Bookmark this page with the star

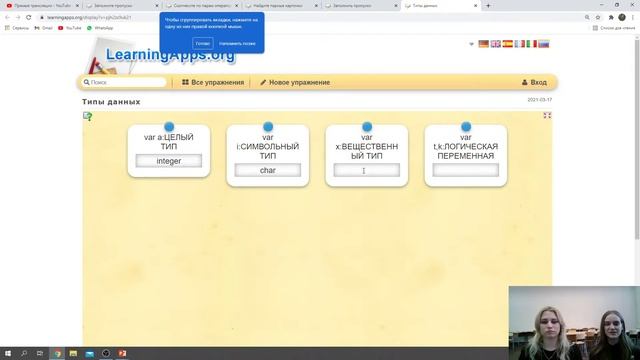click(x=598, y=18)
